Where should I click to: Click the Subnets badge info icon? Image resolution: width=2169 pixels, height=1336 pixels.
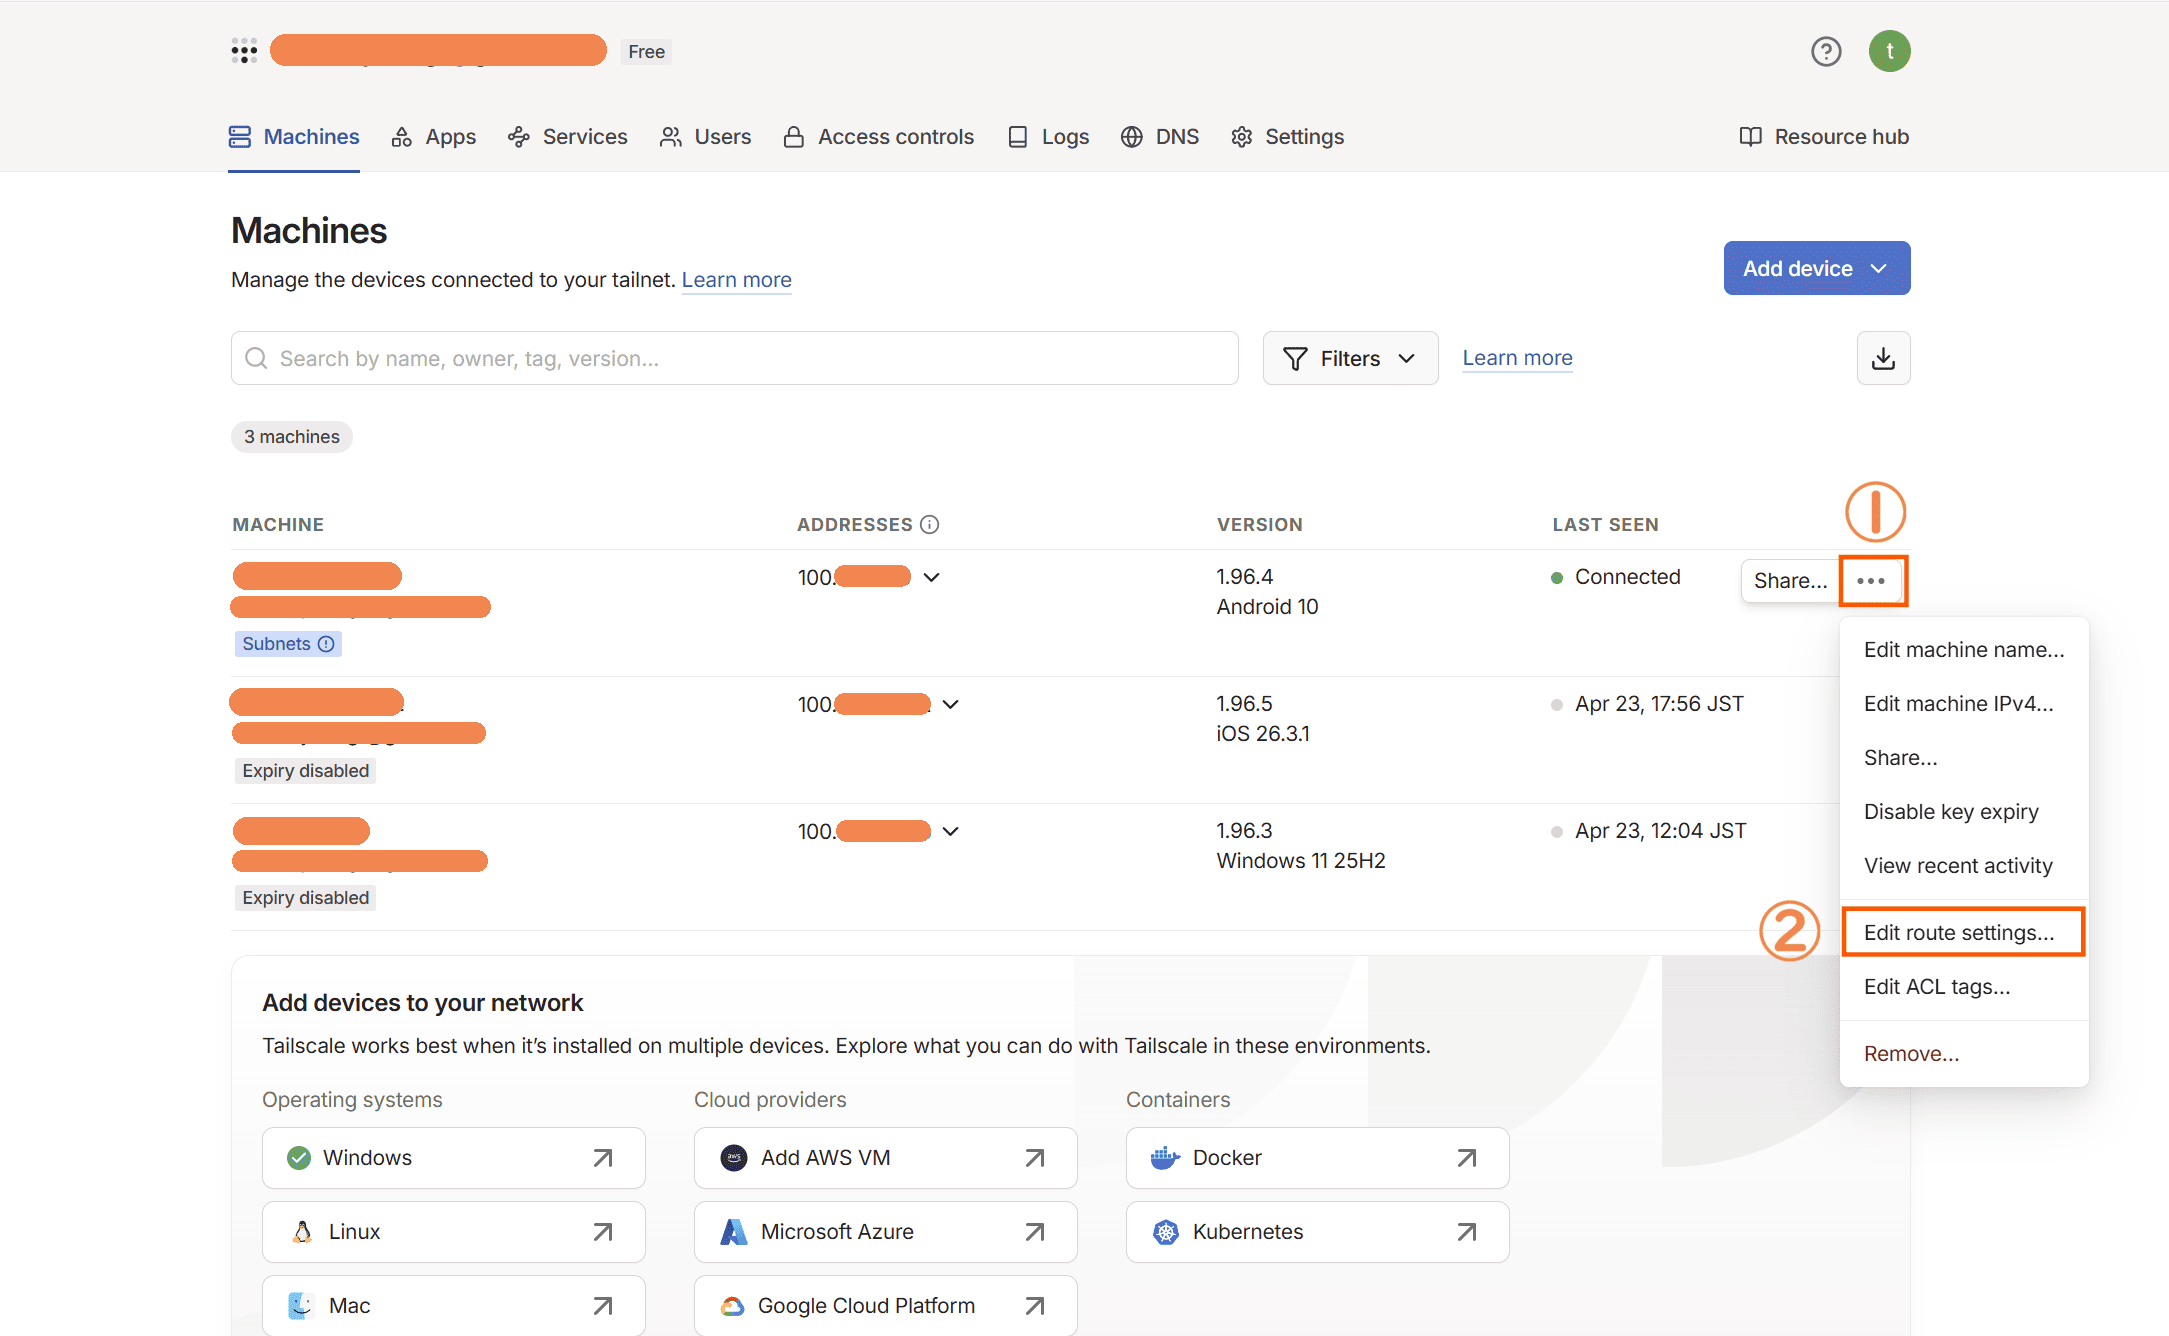pos(326,644)
